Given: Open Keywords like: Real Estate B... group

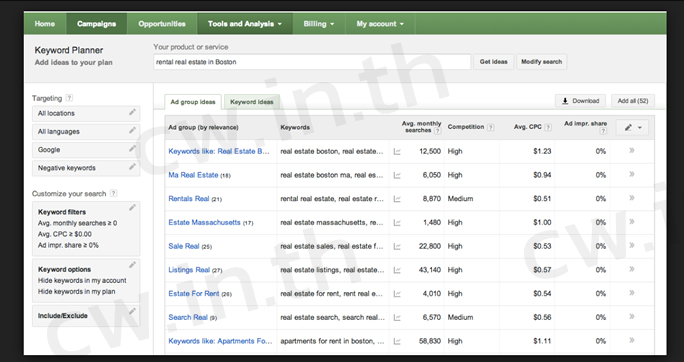Looking at the screenshot, I should coord(219,151).
